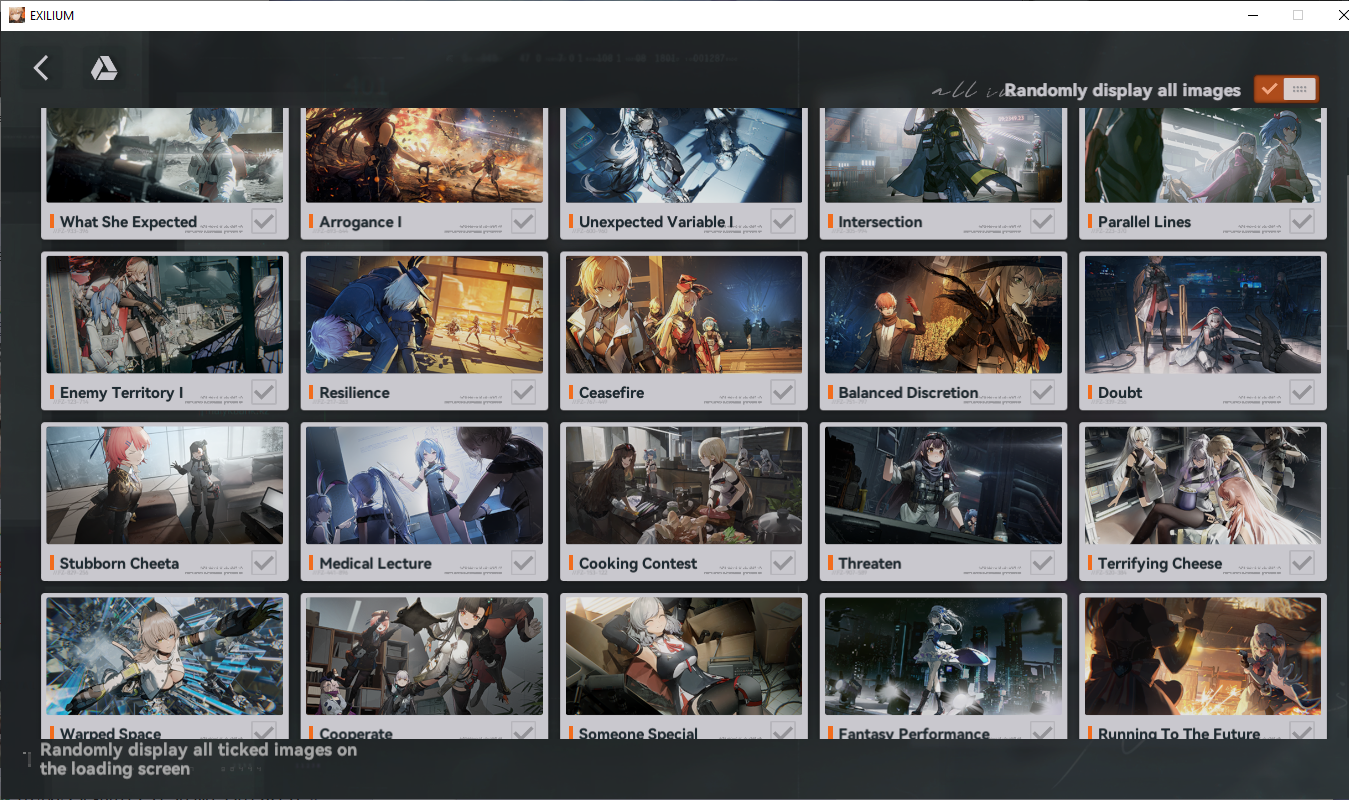Toggle the Randomly display all images switch
This screenshot has width=1349, height=800.
(x=1286, y=89)
